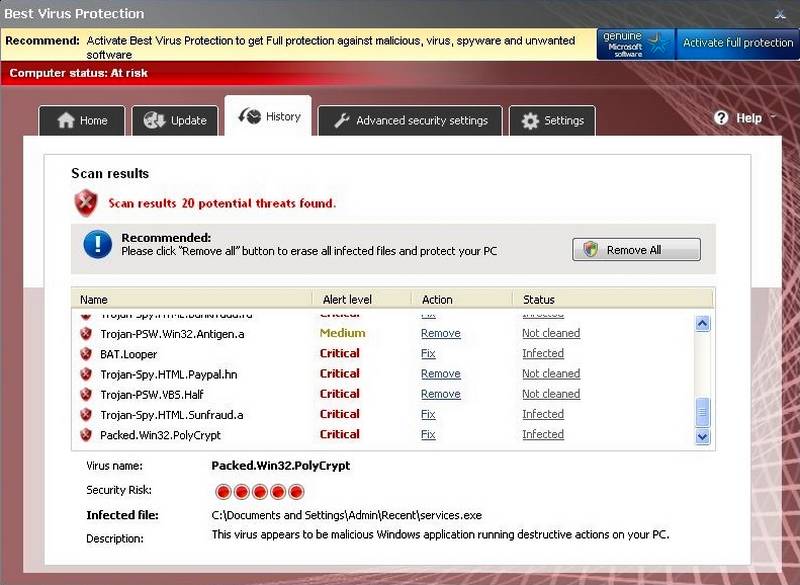Click shield icon beside Trojan-Spy.HTML.Paypal.hn

pyautogui.click(x=86, y=374)
